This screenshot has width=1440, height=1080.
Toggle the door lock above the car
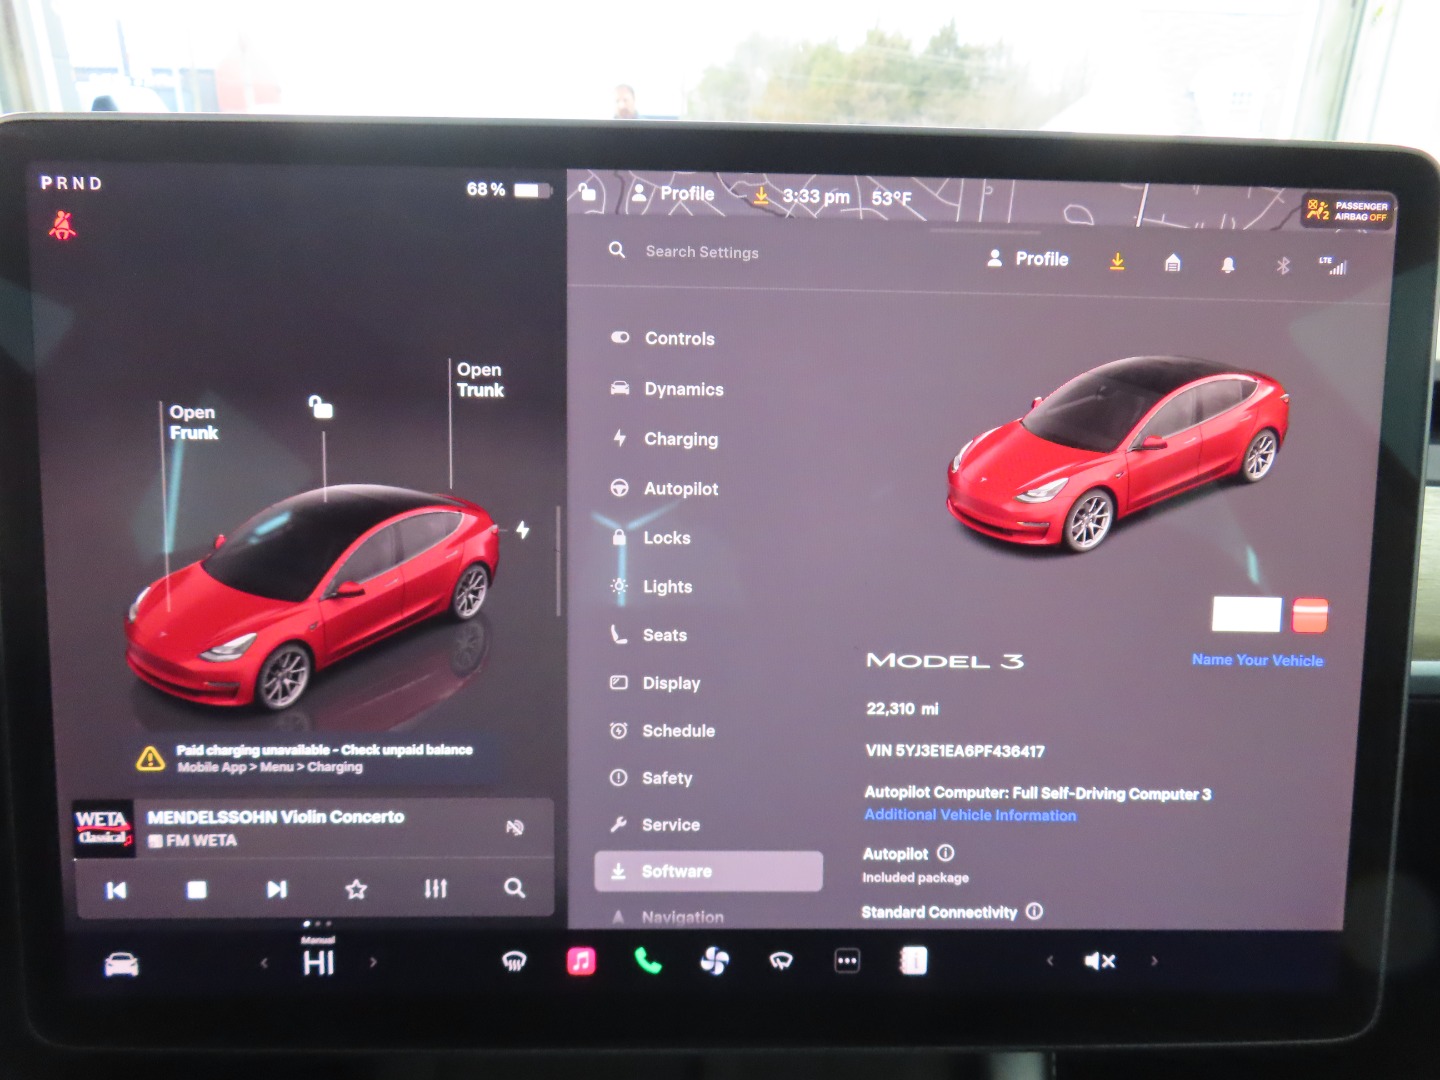tap(321, 407)
